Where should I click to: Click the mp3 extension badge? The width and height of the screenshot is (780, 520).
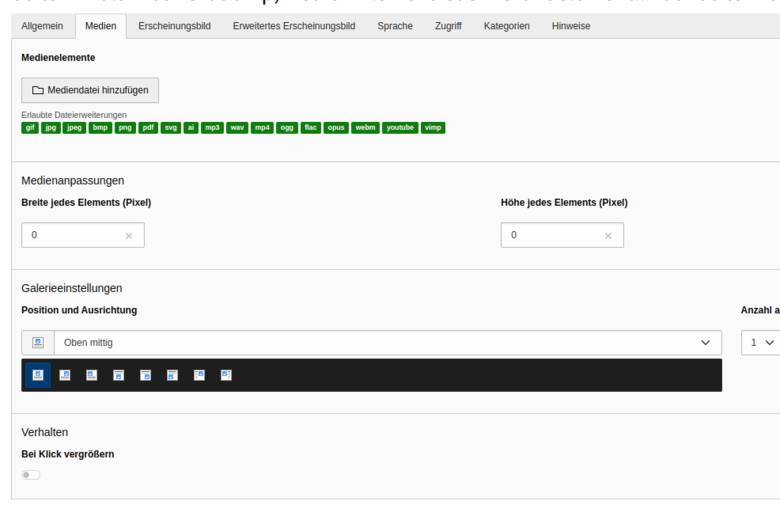point(212,128)
